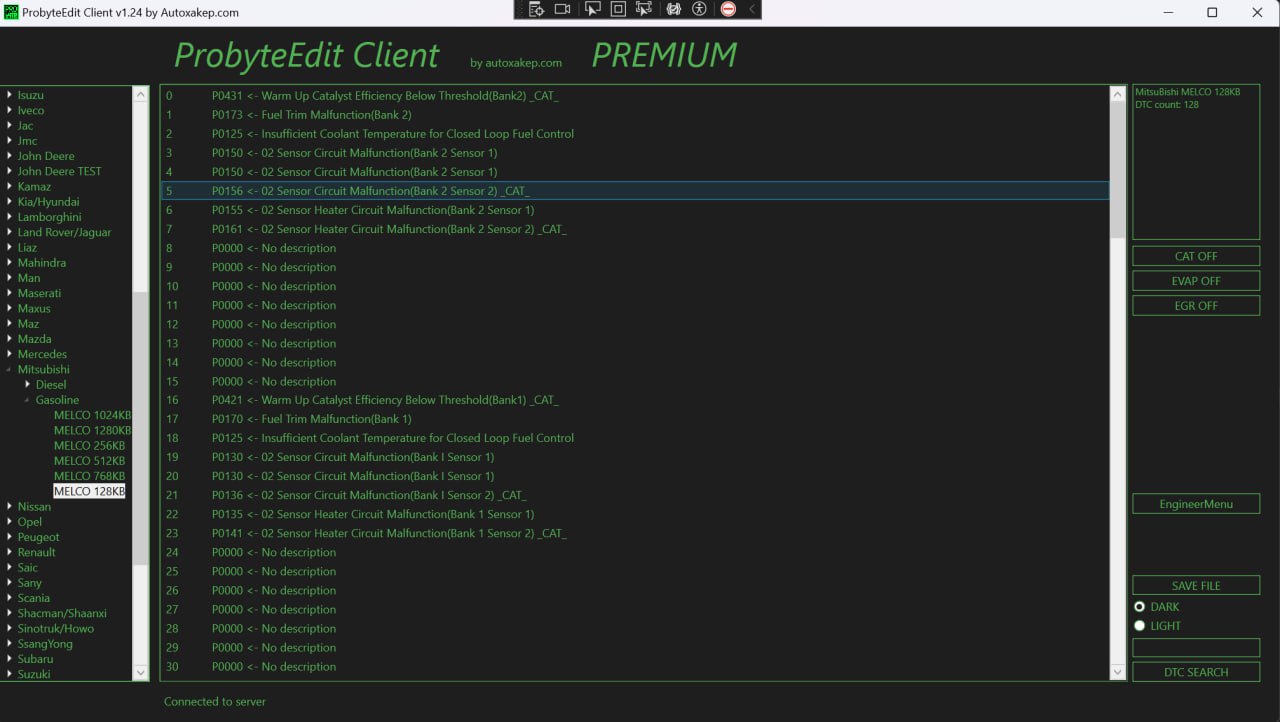Image resolution: width=1280 pixels, height=722 pixels.
Task: Expand the Nissan tree node
Action: click(x=9, y=507)
